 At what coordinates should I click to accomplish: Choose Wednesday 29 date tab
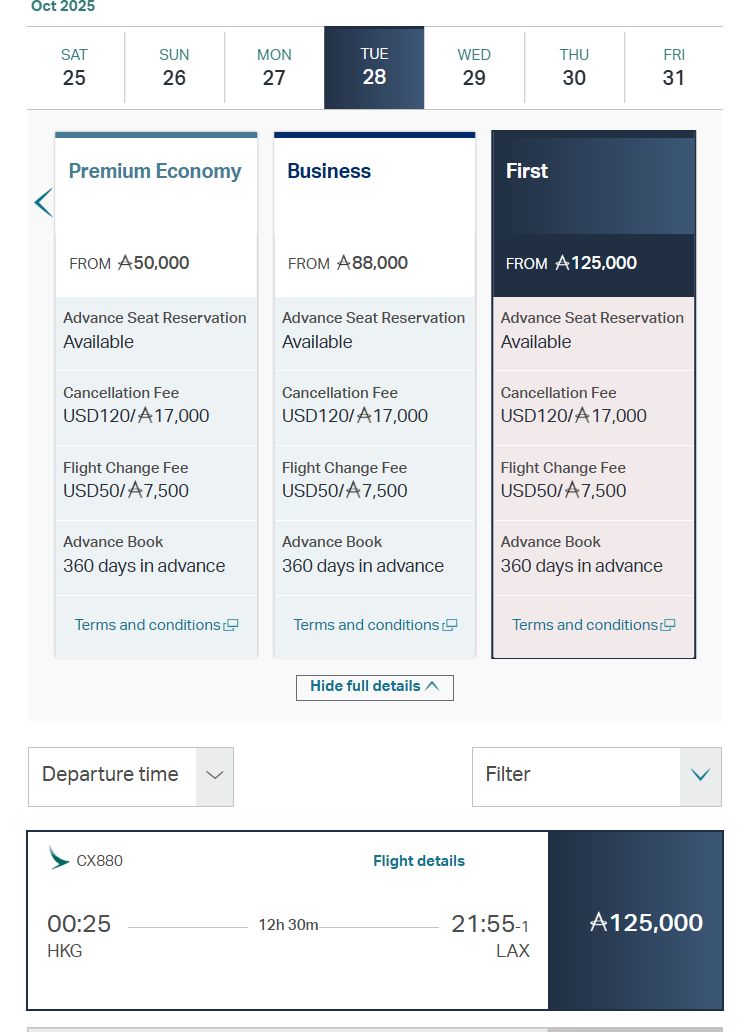(x=474, y=68)
